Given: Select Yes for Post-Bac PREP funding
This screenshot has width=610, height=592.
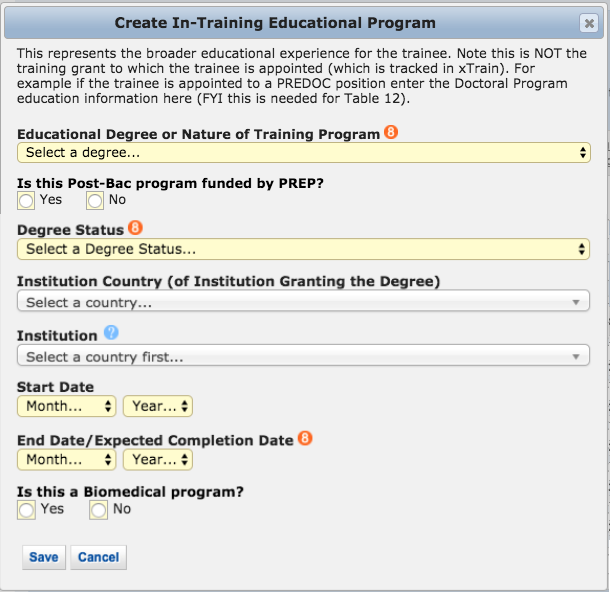Looking at the screenshot, I should (26, 201).
